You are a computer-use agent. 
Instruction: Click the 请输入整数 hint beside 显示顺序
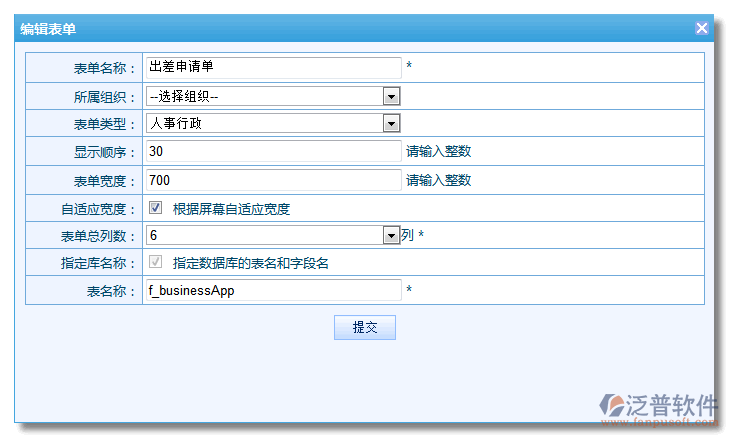pyautogui.click(x=438, y=151)
